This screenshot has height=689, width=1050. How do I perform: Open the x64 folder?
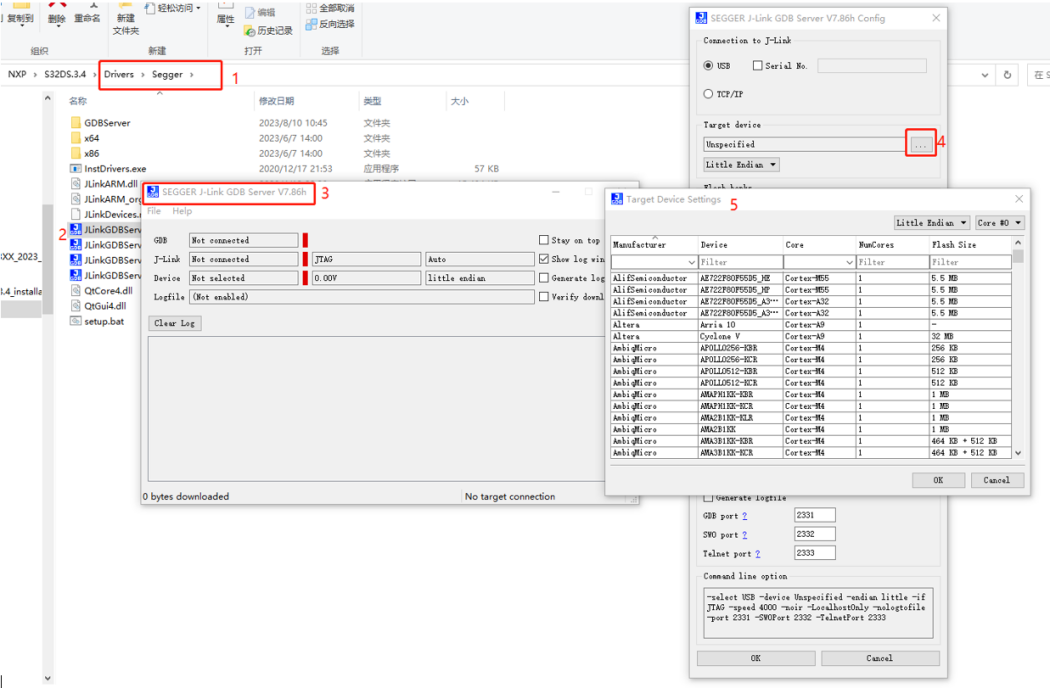[91, 138]
